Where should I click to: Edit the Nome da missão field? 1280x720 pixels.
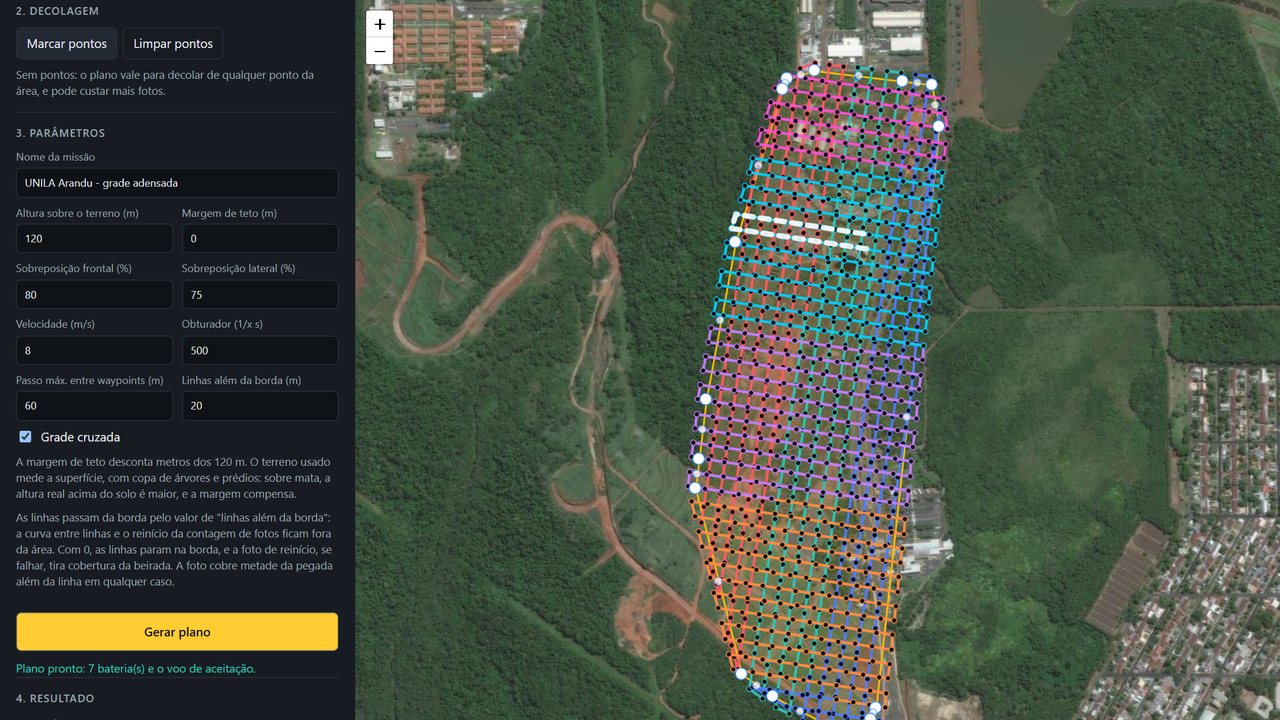177,183
